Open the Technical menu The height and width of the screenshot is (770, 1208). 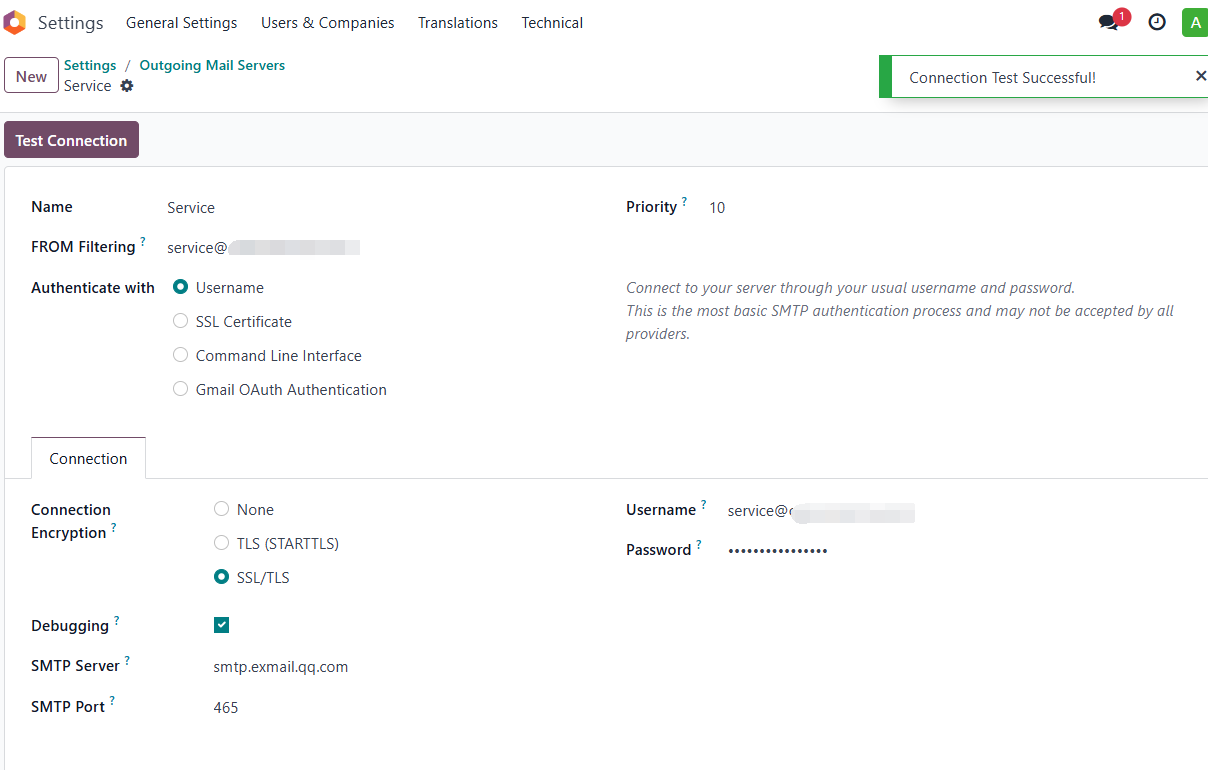552,22
